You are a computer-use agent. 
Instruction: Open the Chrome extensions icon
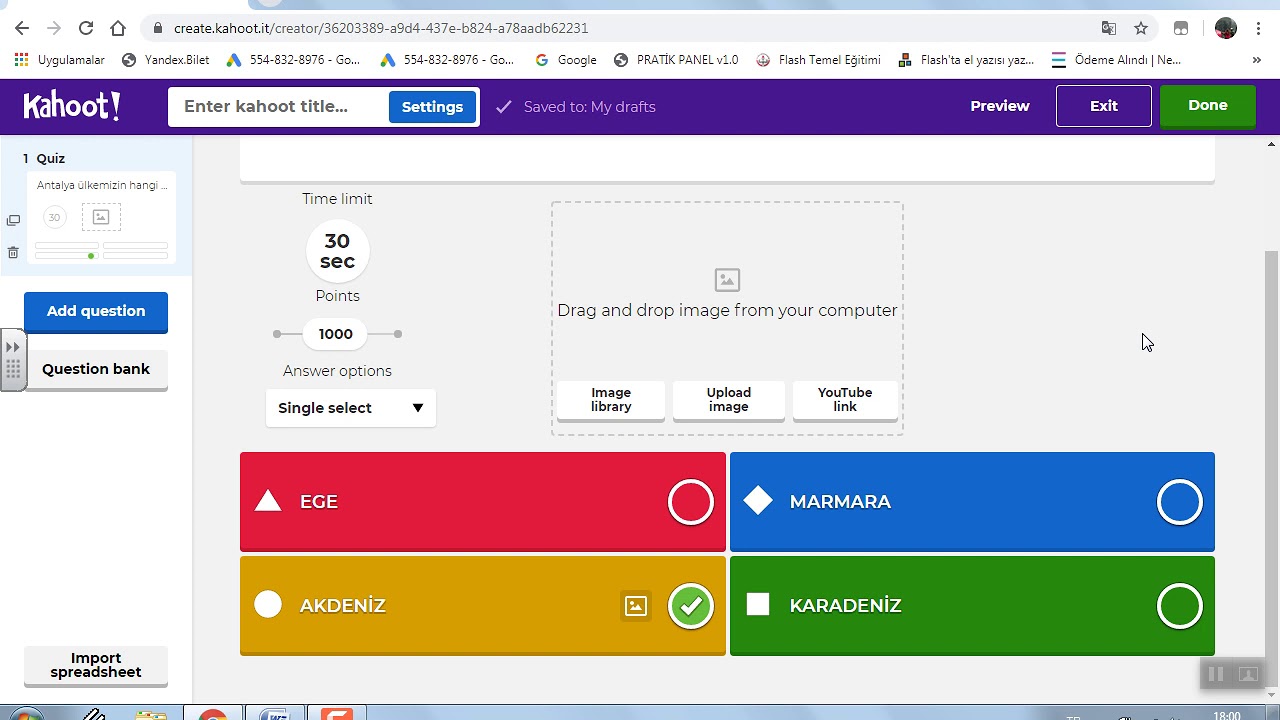[x=1181, y=28]
